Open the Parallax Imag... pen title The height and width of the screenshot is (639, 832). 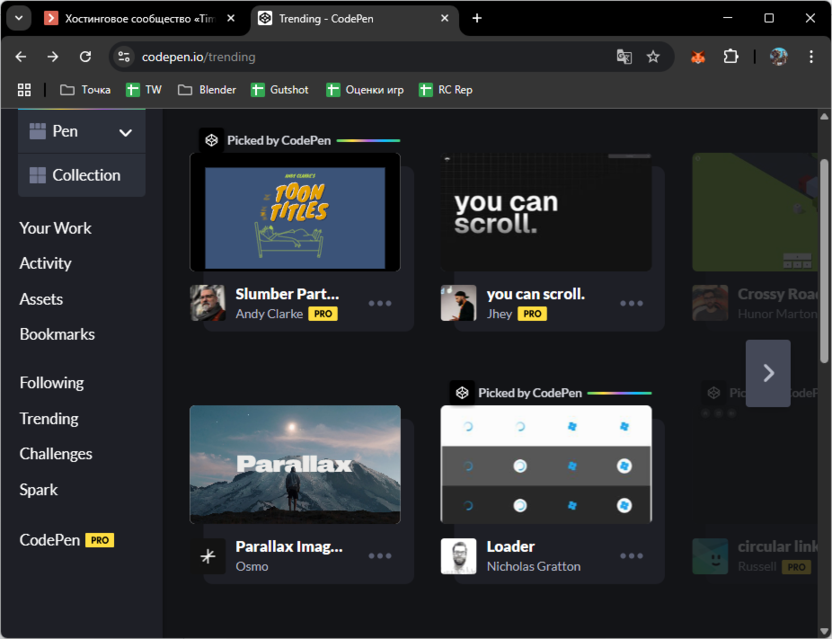pos(289,547)
